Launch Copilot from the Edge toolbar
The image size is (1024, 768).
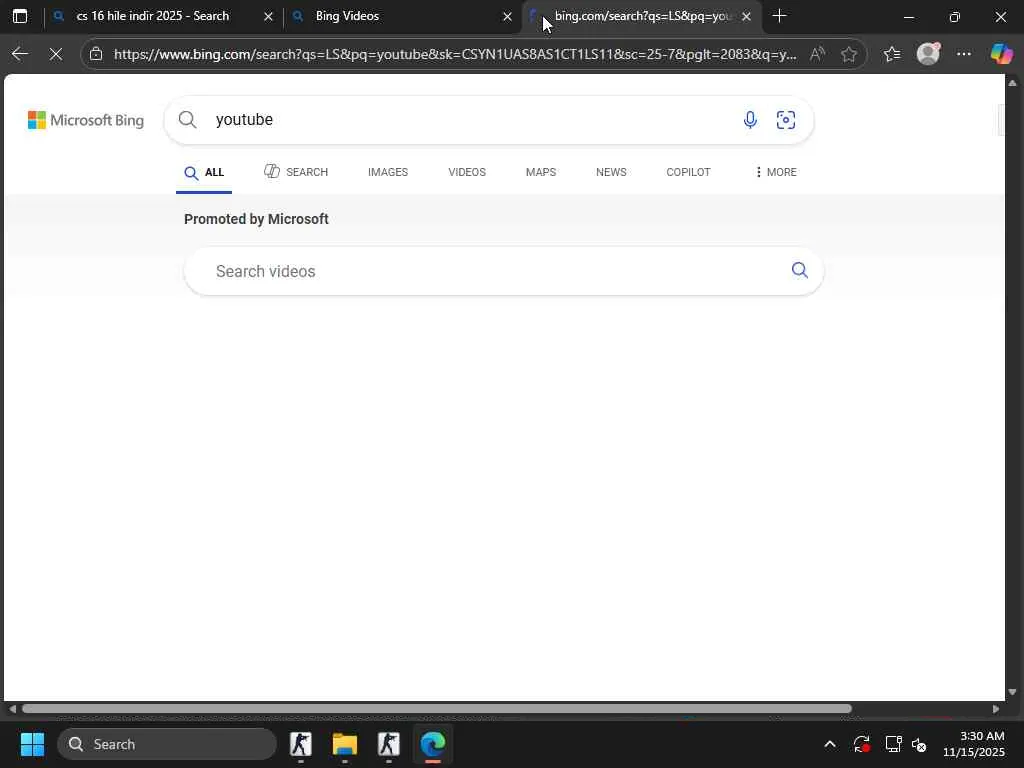pyautogui.click(x=1001, y=54)
